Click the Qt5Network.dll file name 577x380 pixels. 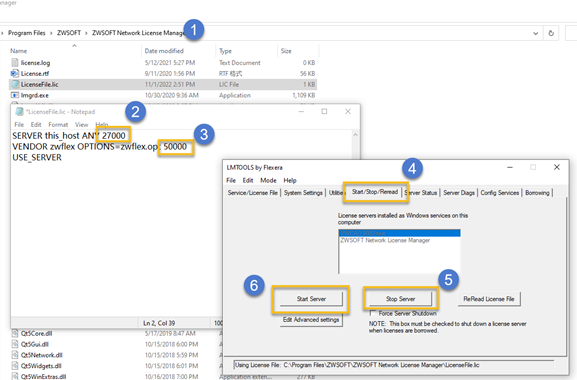pyautogui.click(x=42, y=355)
